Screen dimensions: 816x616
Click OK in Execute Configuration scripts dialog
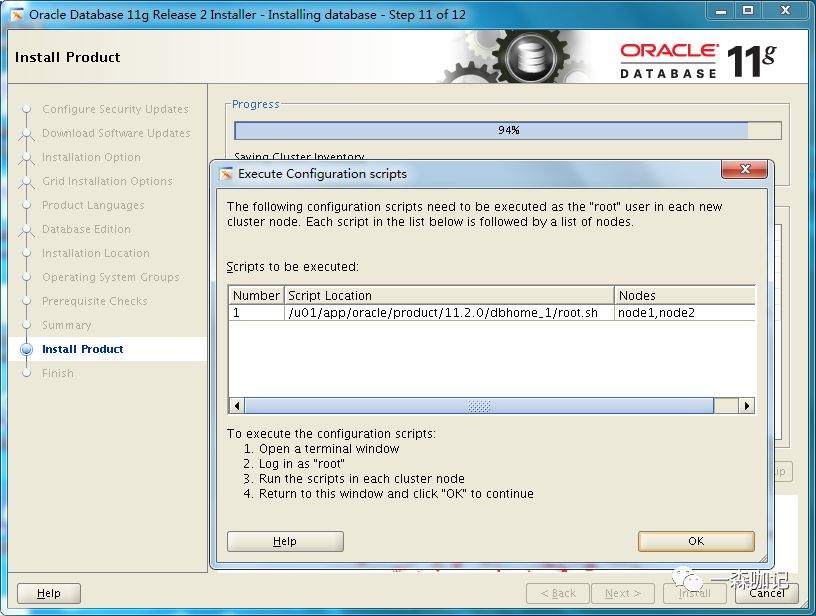(696, 541)
